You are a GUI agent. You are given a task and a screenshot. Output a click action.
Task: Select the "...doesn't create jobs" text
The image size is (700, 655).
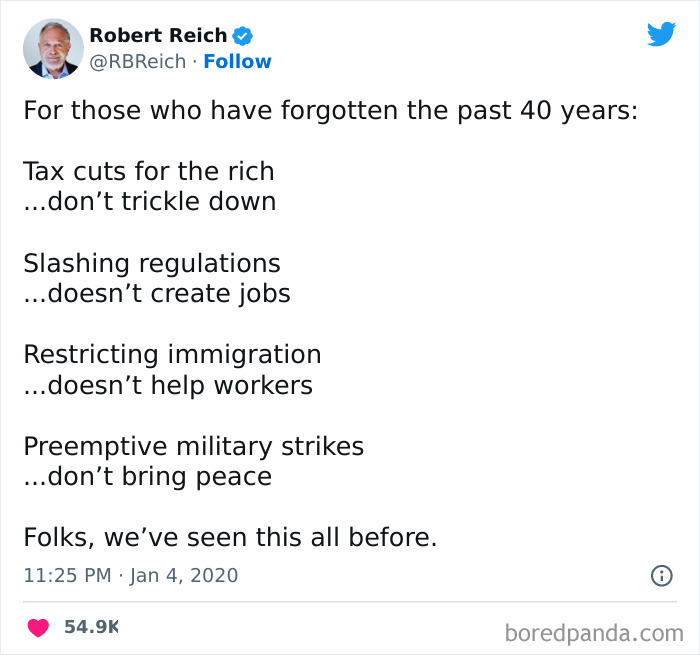coord(156,293)
